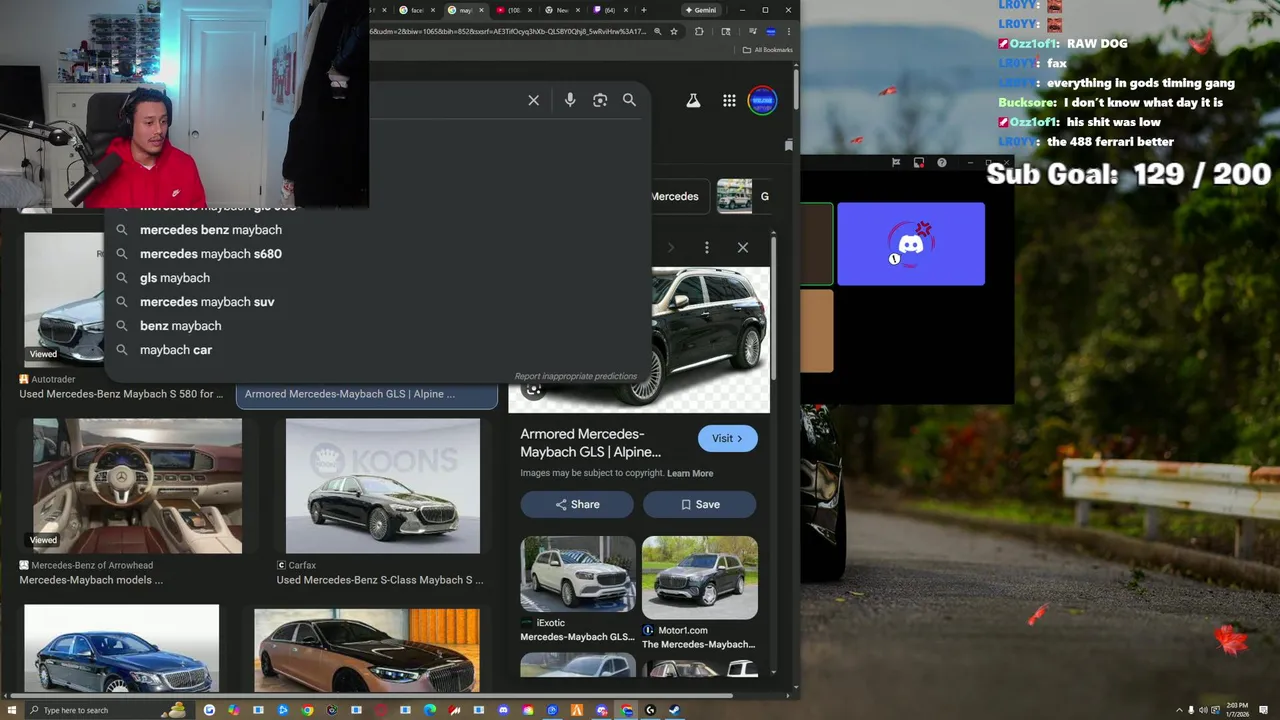This screenshot has height=720, width=1280.
Task: Click the system tray clock
Action: pos(1238,710)
